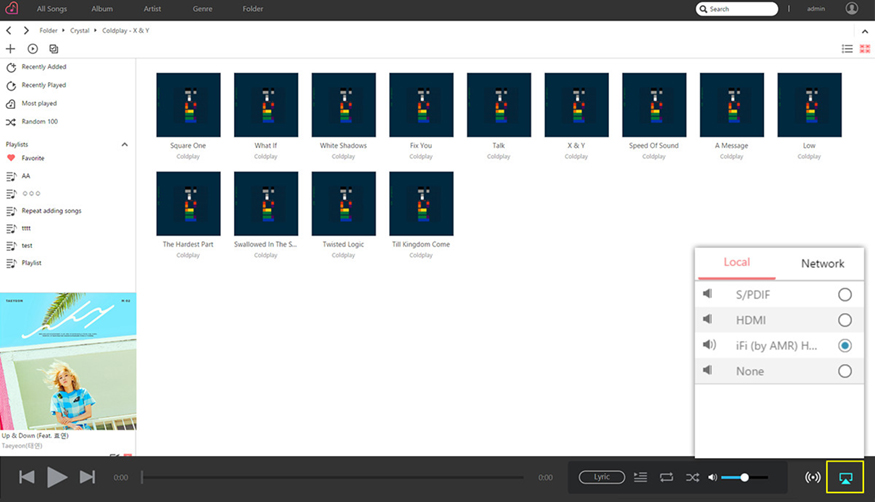This screenshot has width=875, height=502.
Task: Open the Speed Of Sound thumbnail
Action: point(654,105)
